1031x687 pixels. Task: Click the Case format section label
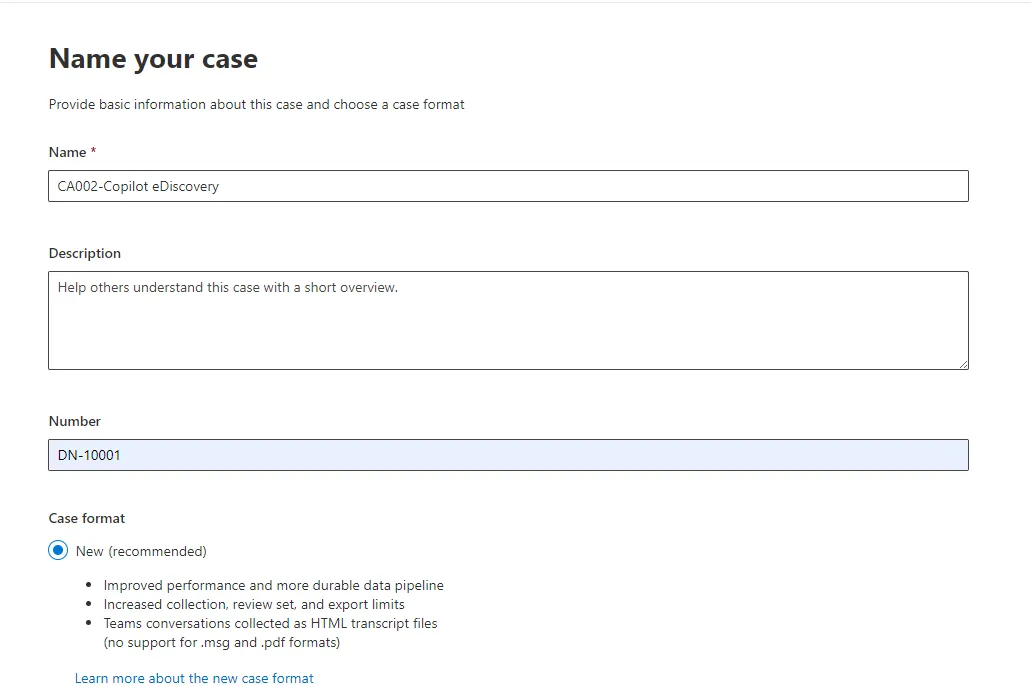tap(86, 518)
